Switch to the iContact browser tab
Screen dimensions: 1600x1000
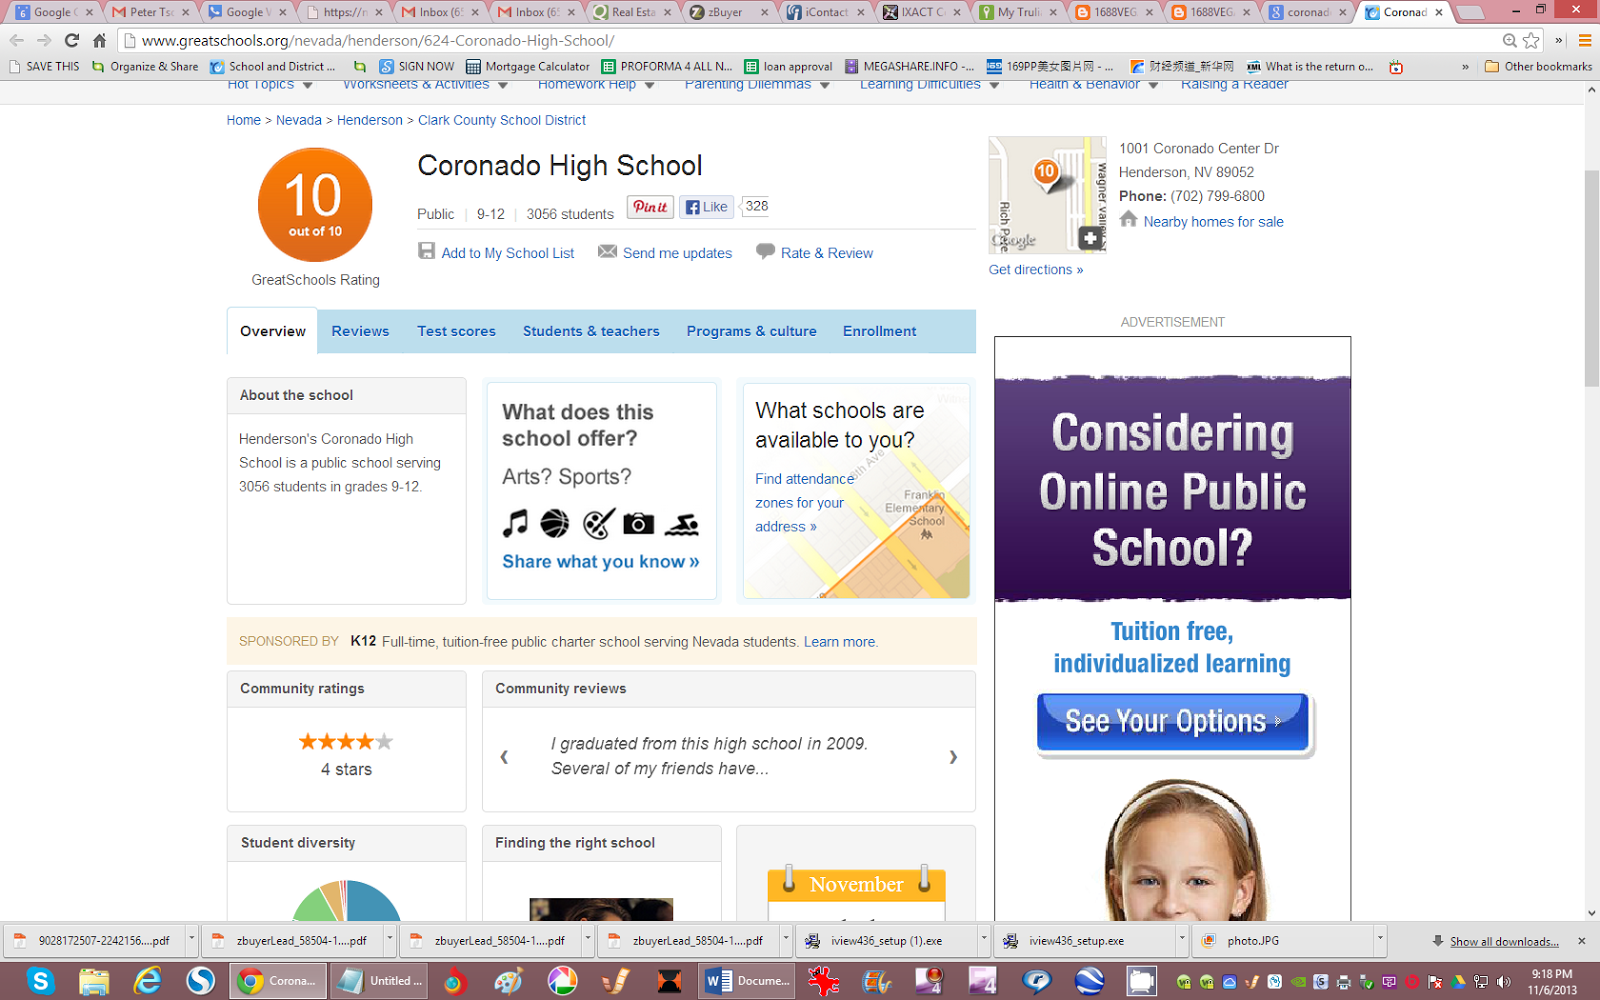click(x=823, y=12)
